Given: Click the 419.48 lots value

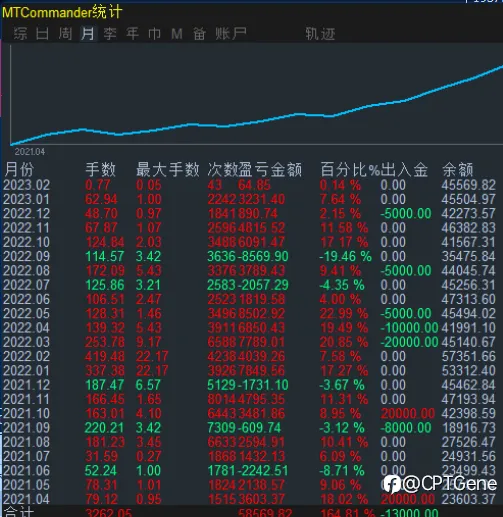Looking at the screenshot, I should [105, 356].
